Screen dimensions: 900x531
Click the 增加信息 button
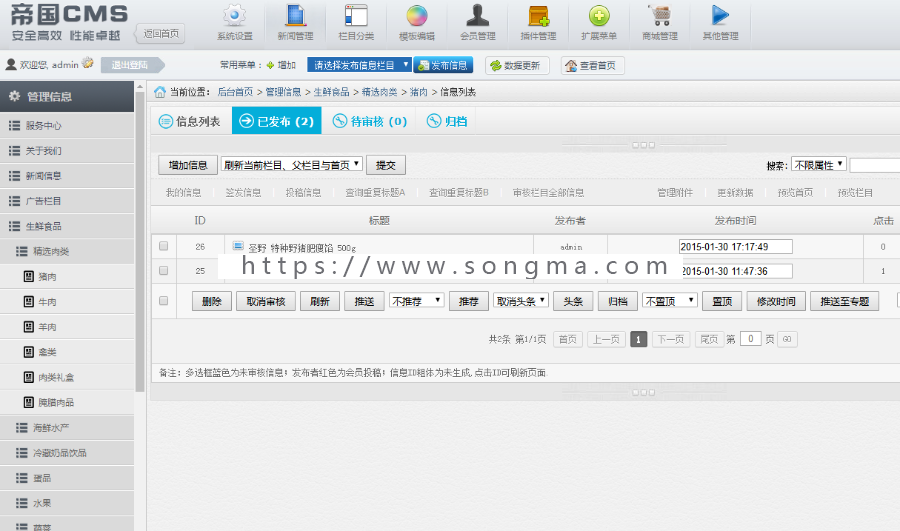click(188, 165)
